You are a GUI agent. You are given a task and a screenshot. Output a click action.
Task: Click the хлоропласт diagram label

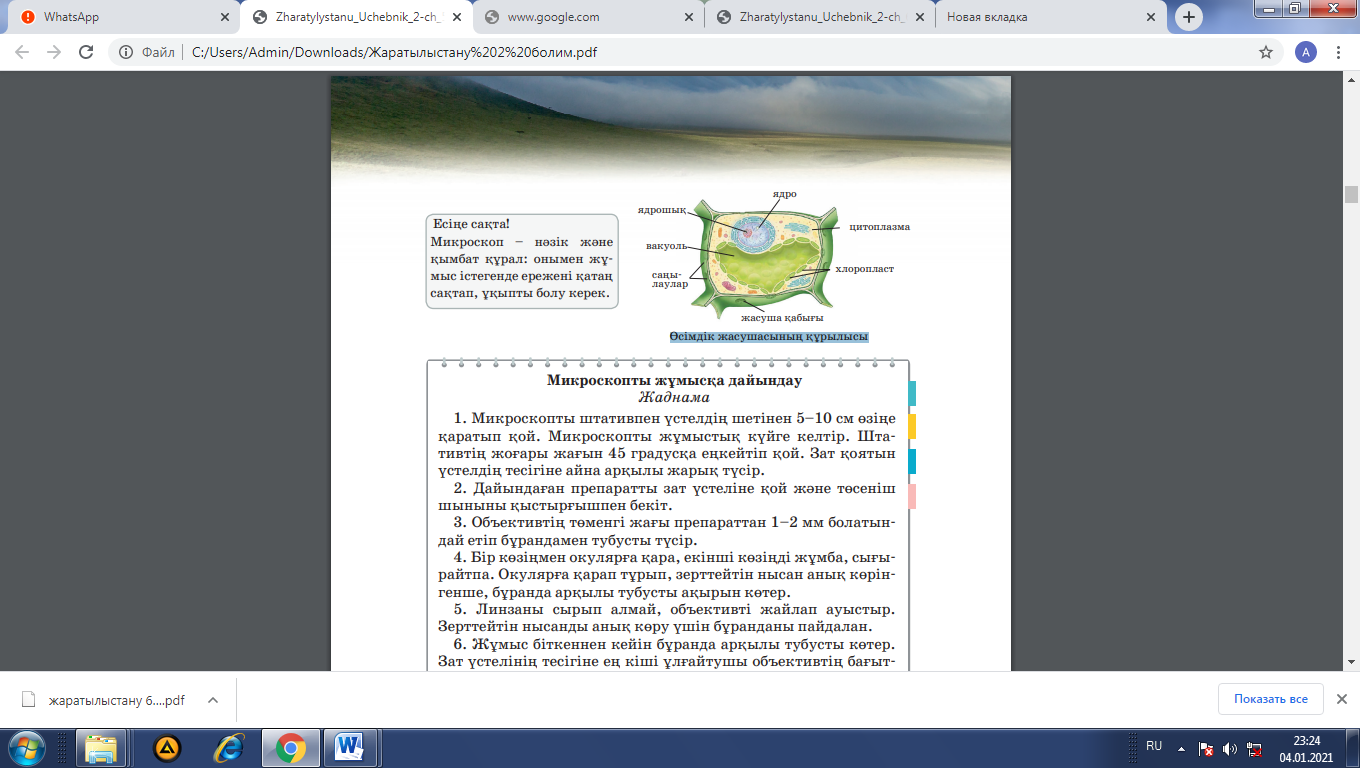(x=865, y=269)
